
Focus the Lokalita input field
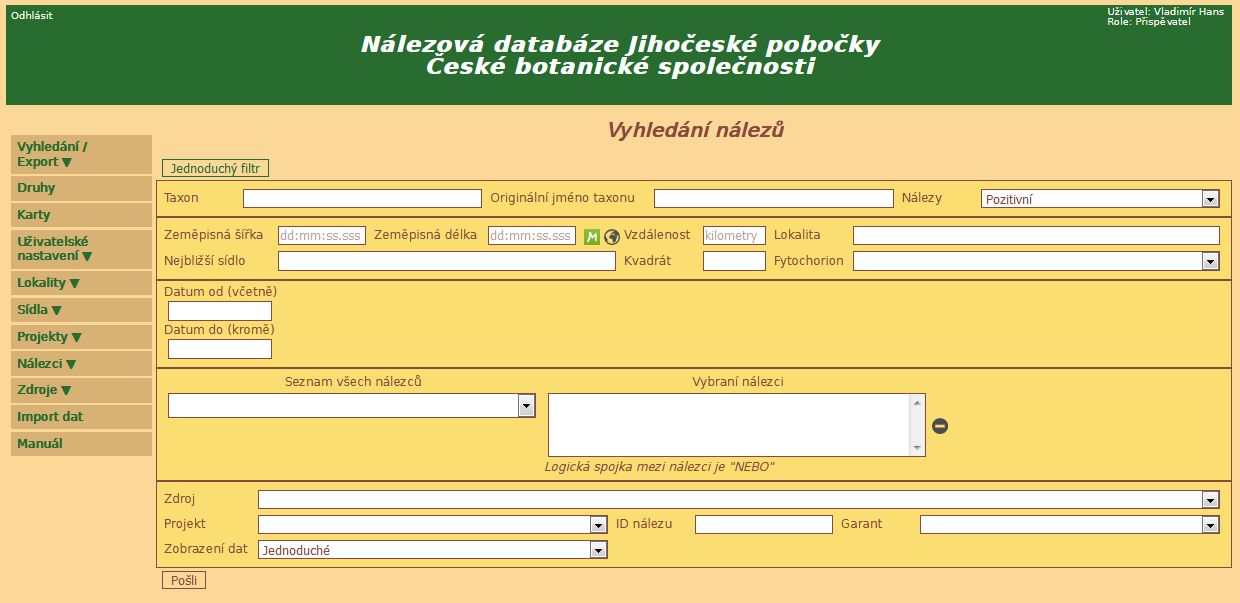1036,236
